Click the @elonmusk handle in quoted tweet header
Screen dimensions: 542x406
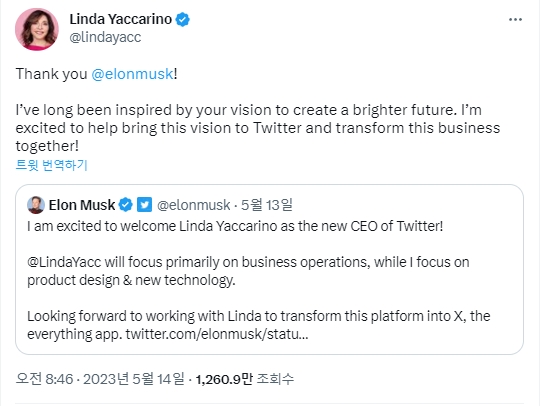194,205
